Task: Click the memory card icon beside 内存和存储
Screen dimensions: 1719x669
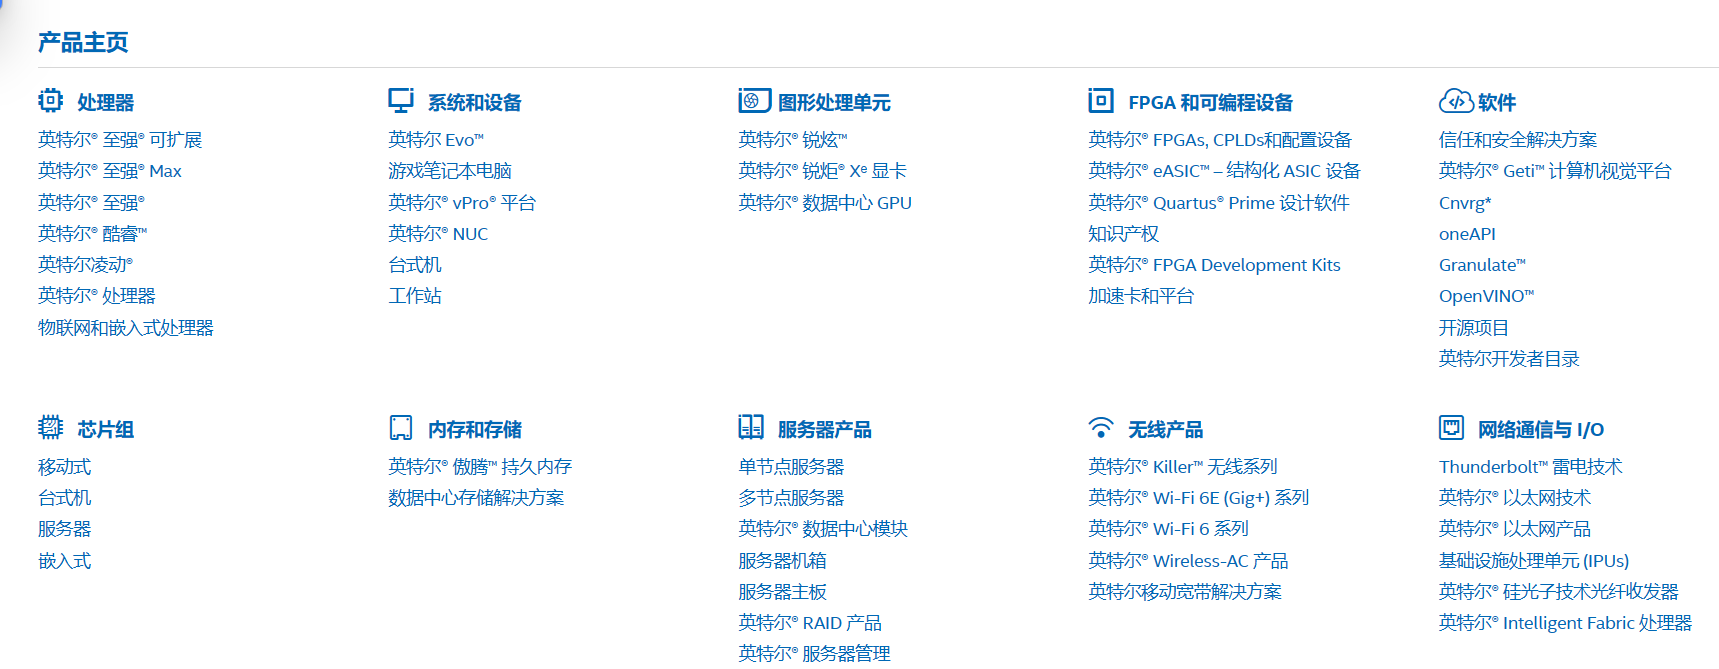Action: point(401,427)
